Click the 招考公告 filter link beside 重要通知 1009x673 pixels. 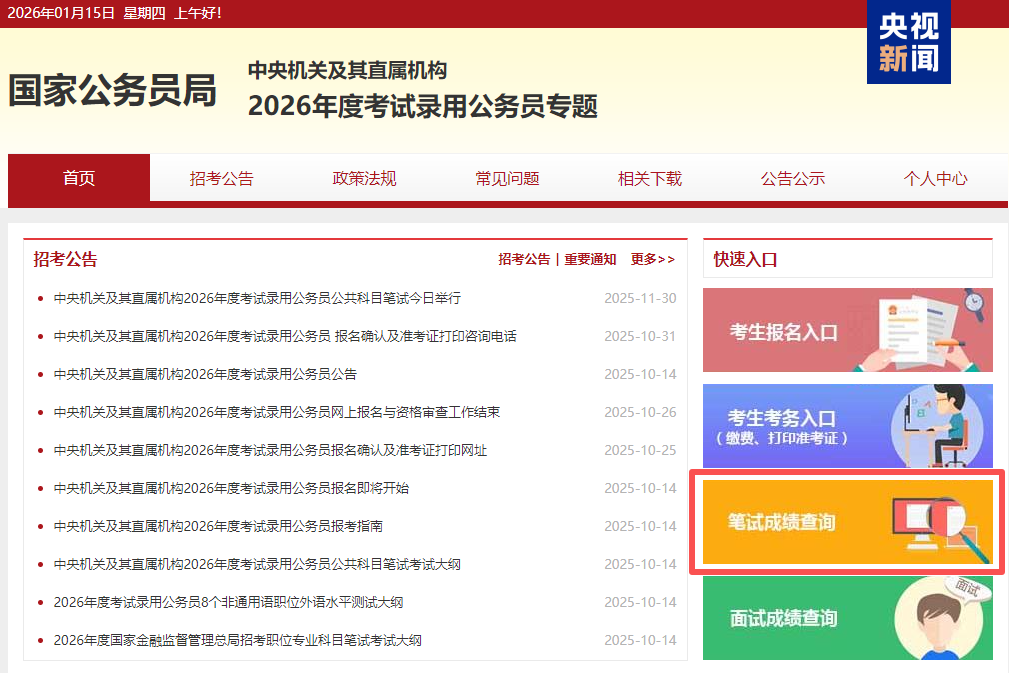click(x=524, y=259)
